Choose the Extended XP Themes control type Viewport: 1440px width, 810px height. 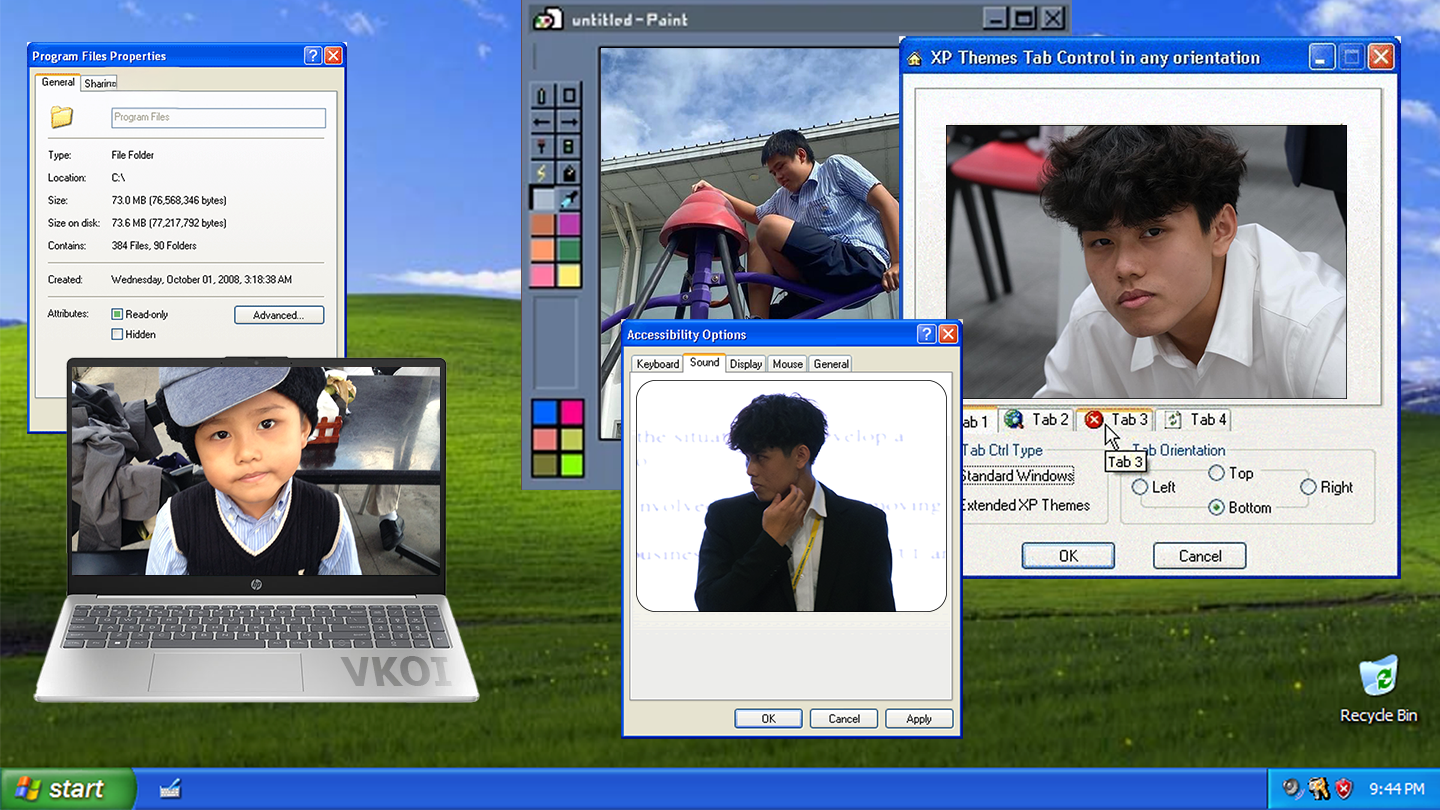(x=1025, y=505)
